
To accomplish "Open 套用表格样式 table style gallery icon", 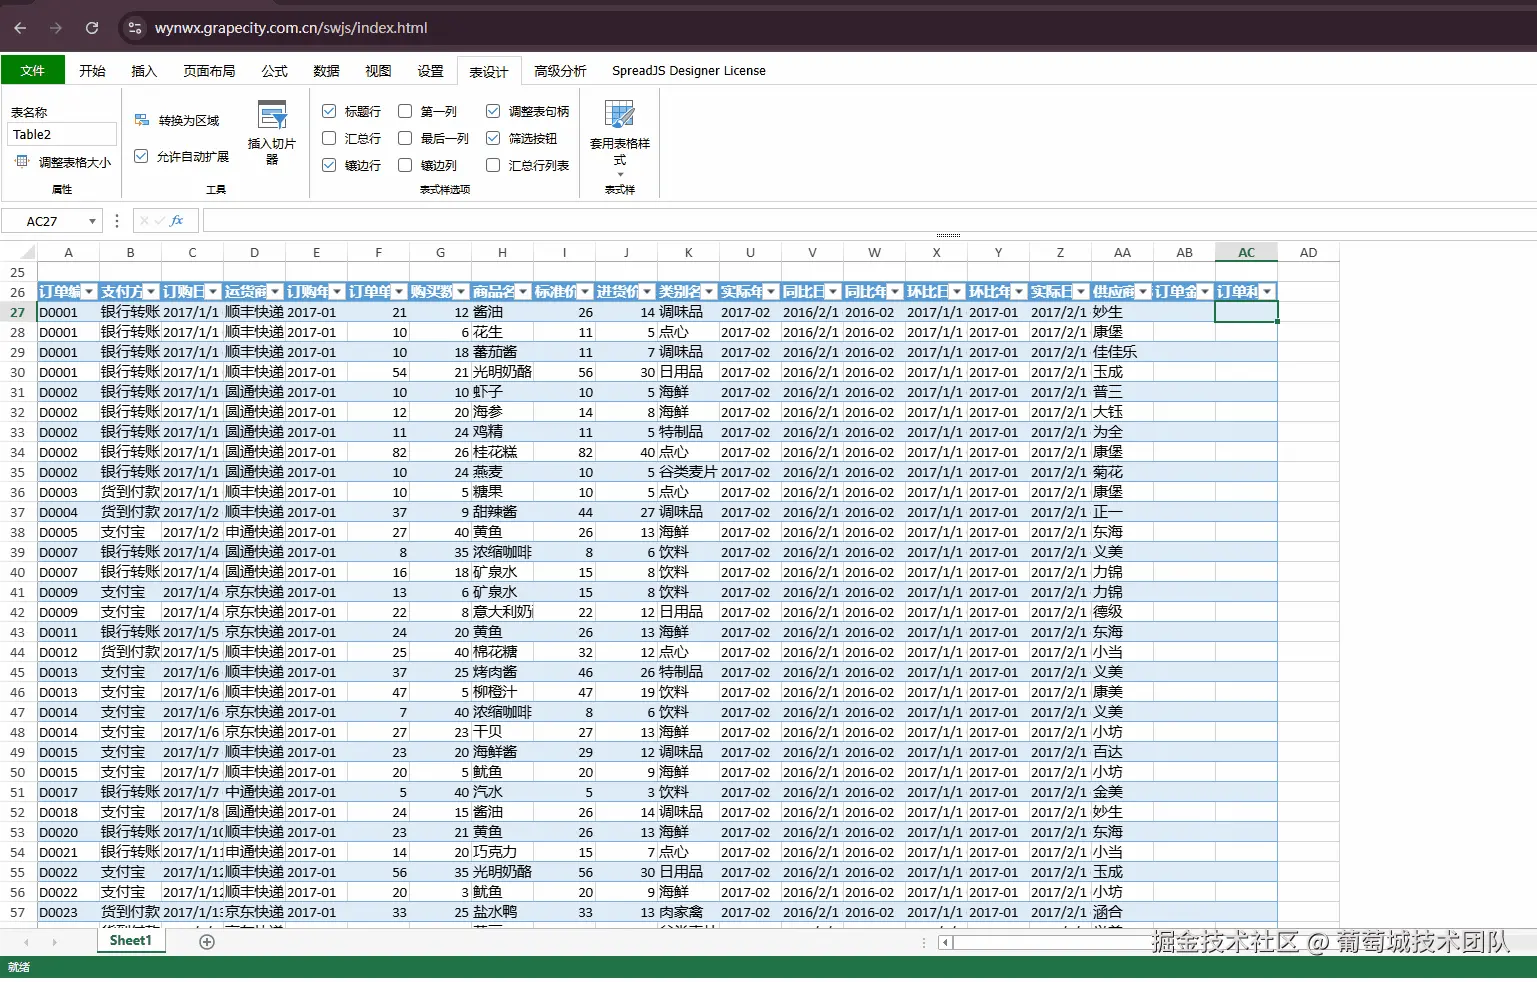I will point(620,115).
